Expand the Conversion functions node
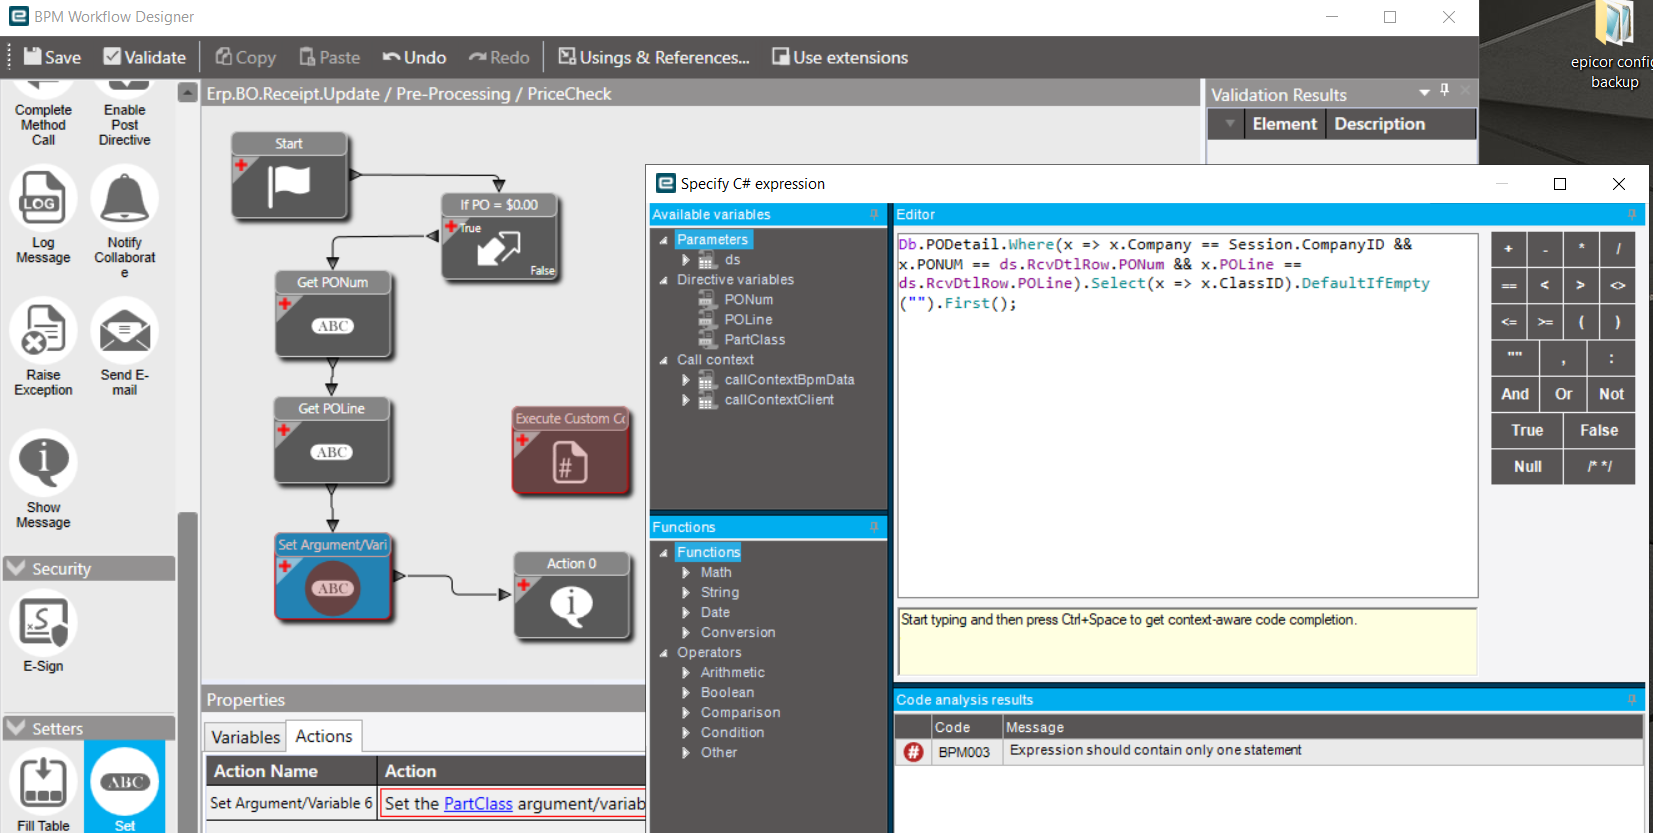 coord(686,633)
